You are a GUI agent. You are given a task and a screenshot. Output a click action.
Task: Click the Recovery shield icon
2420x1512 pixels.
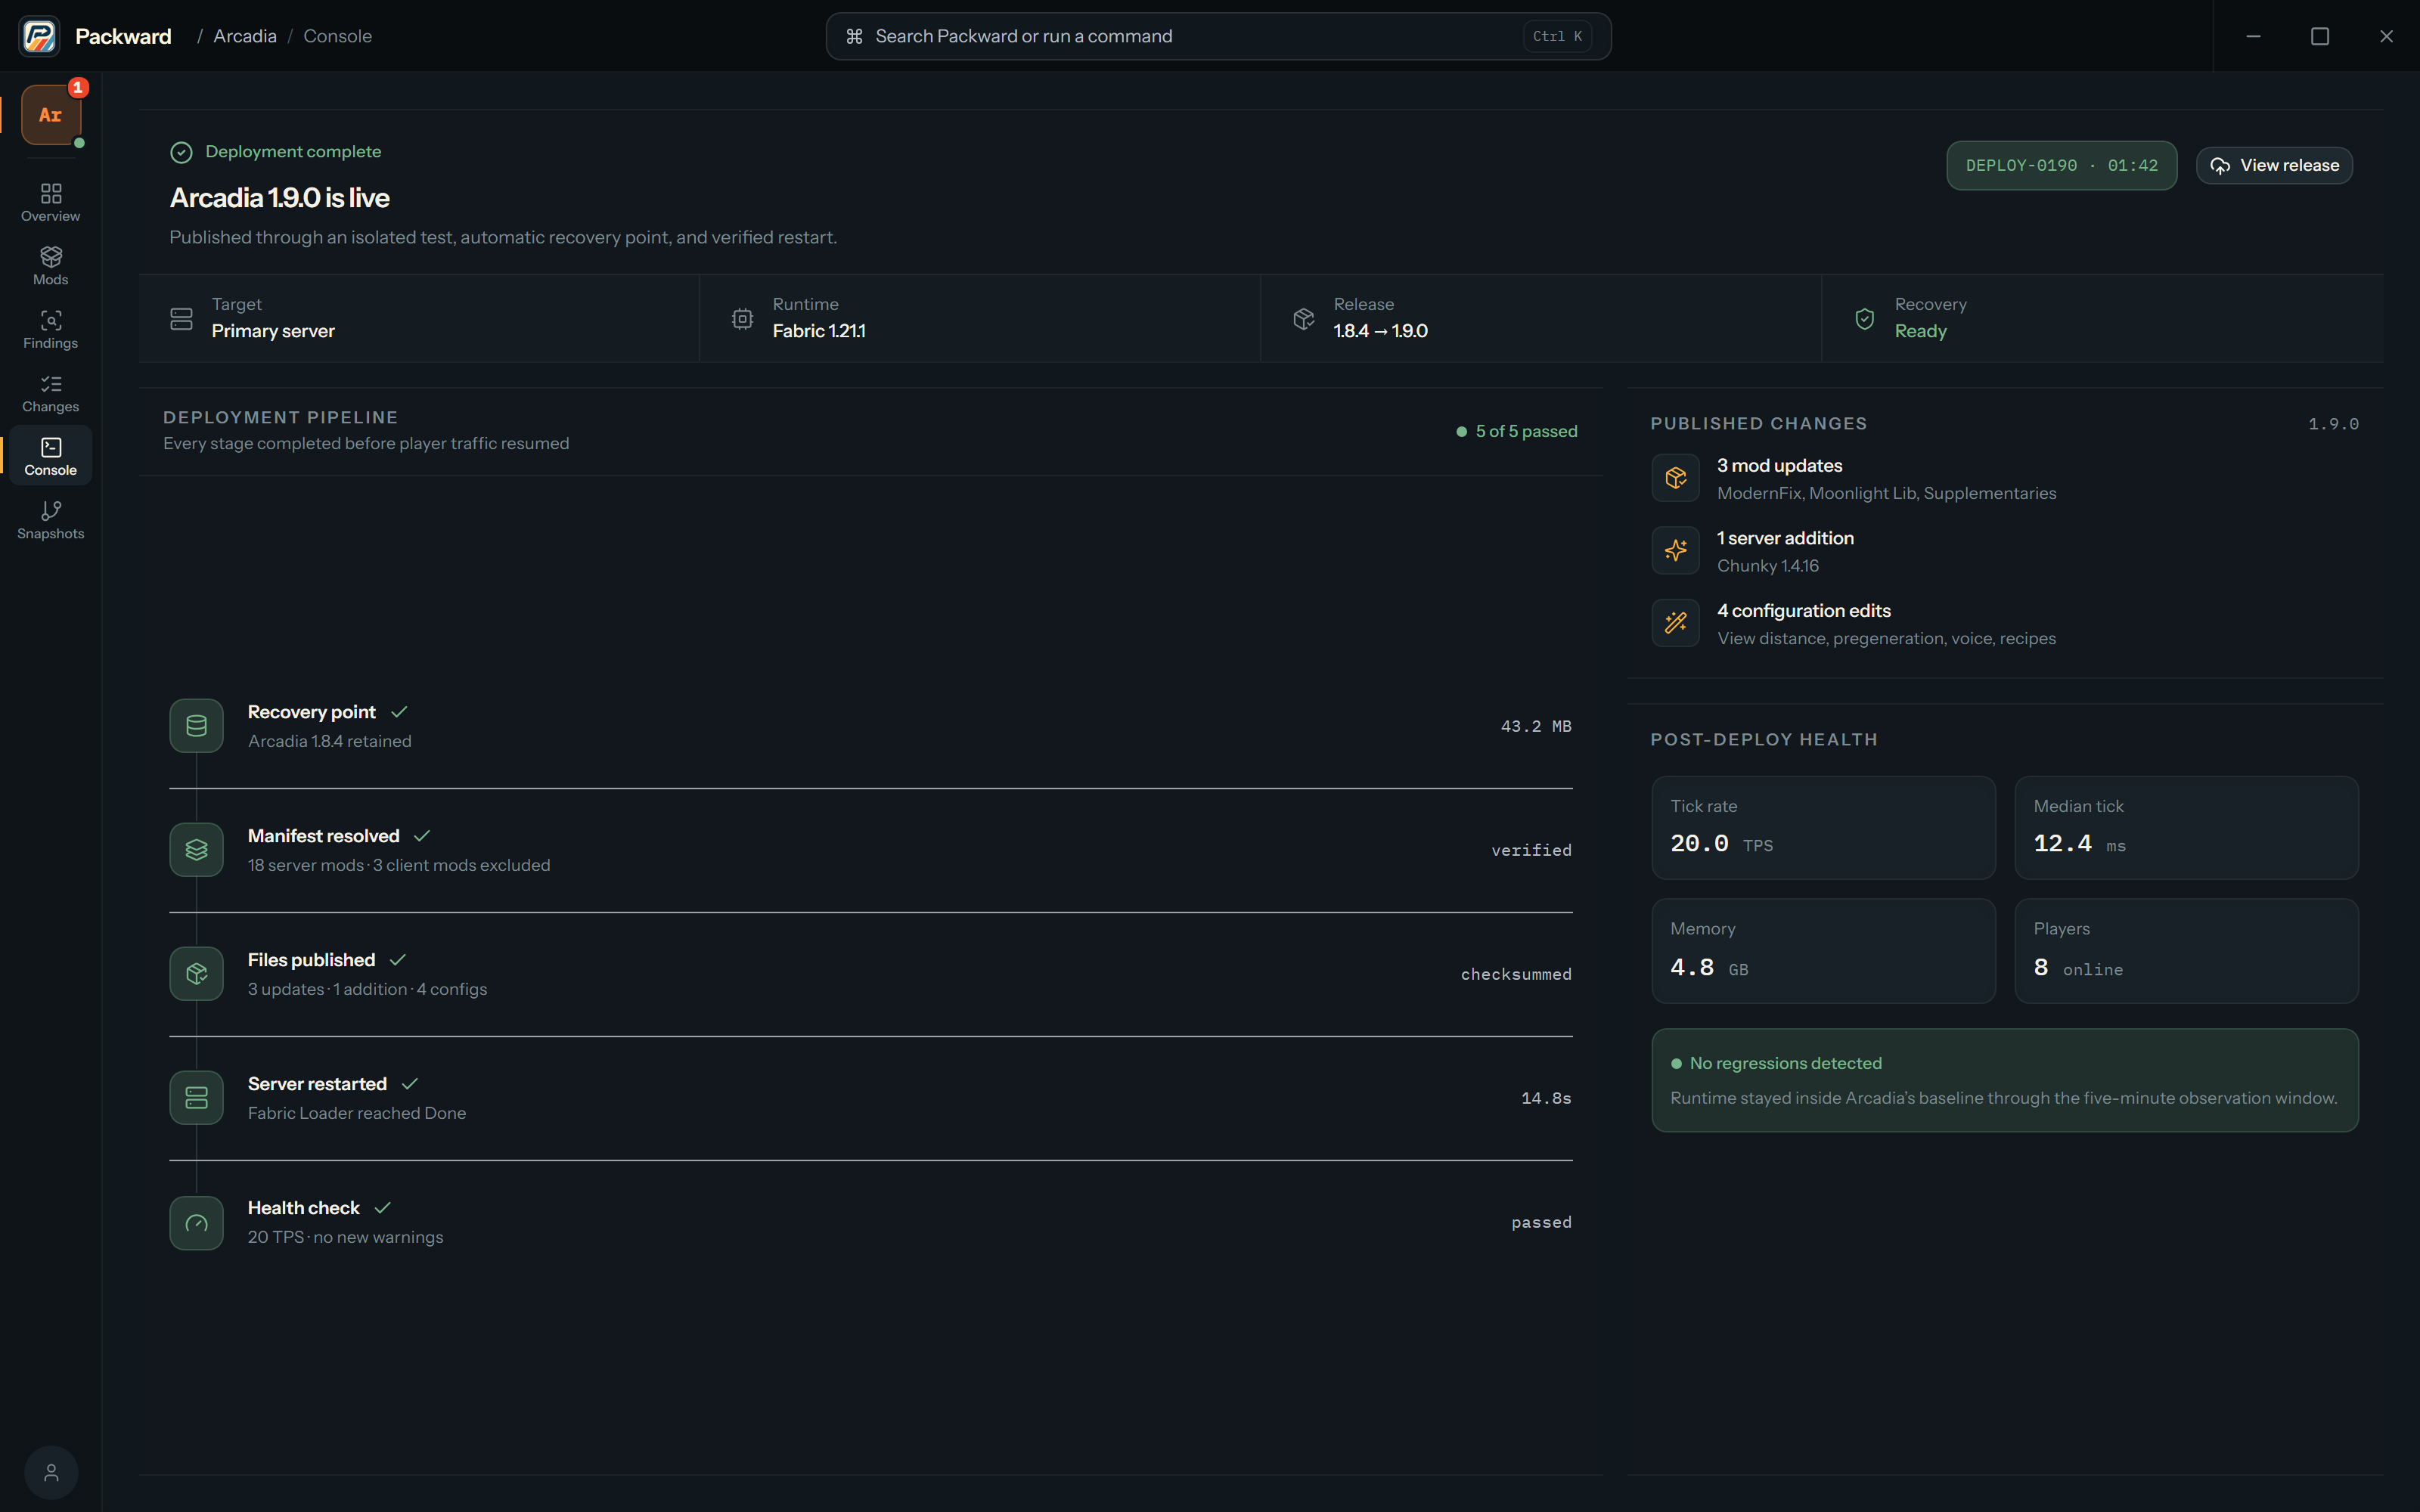tap(1864, 319)
